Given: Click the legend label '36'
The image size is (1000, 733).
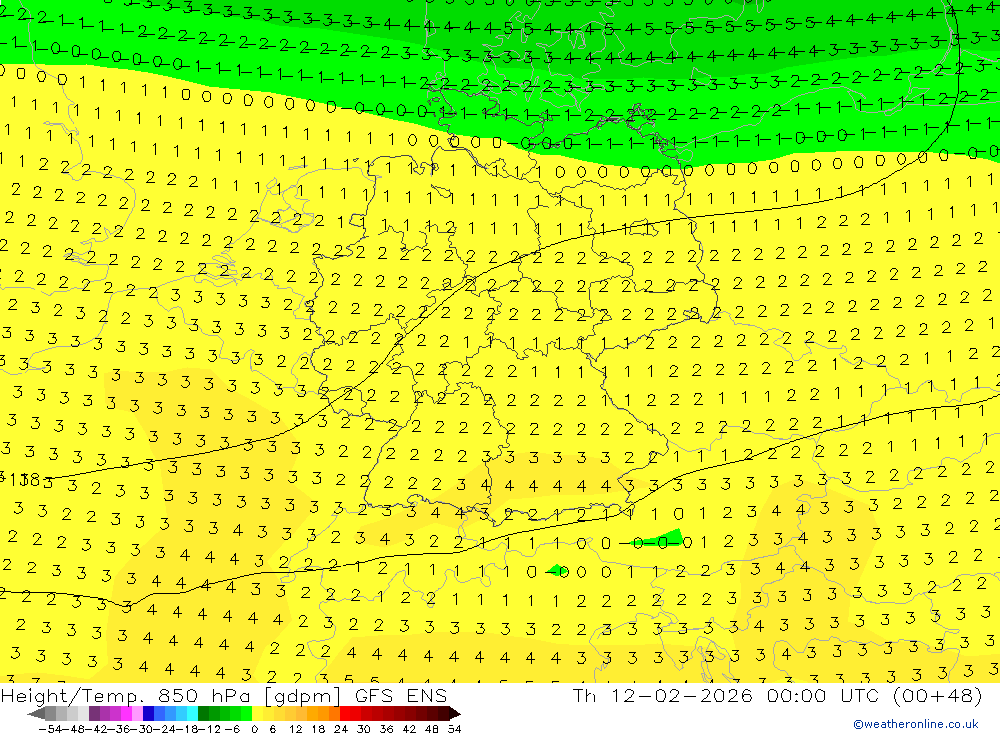Looking at the screenshot, I should [386, 729].
